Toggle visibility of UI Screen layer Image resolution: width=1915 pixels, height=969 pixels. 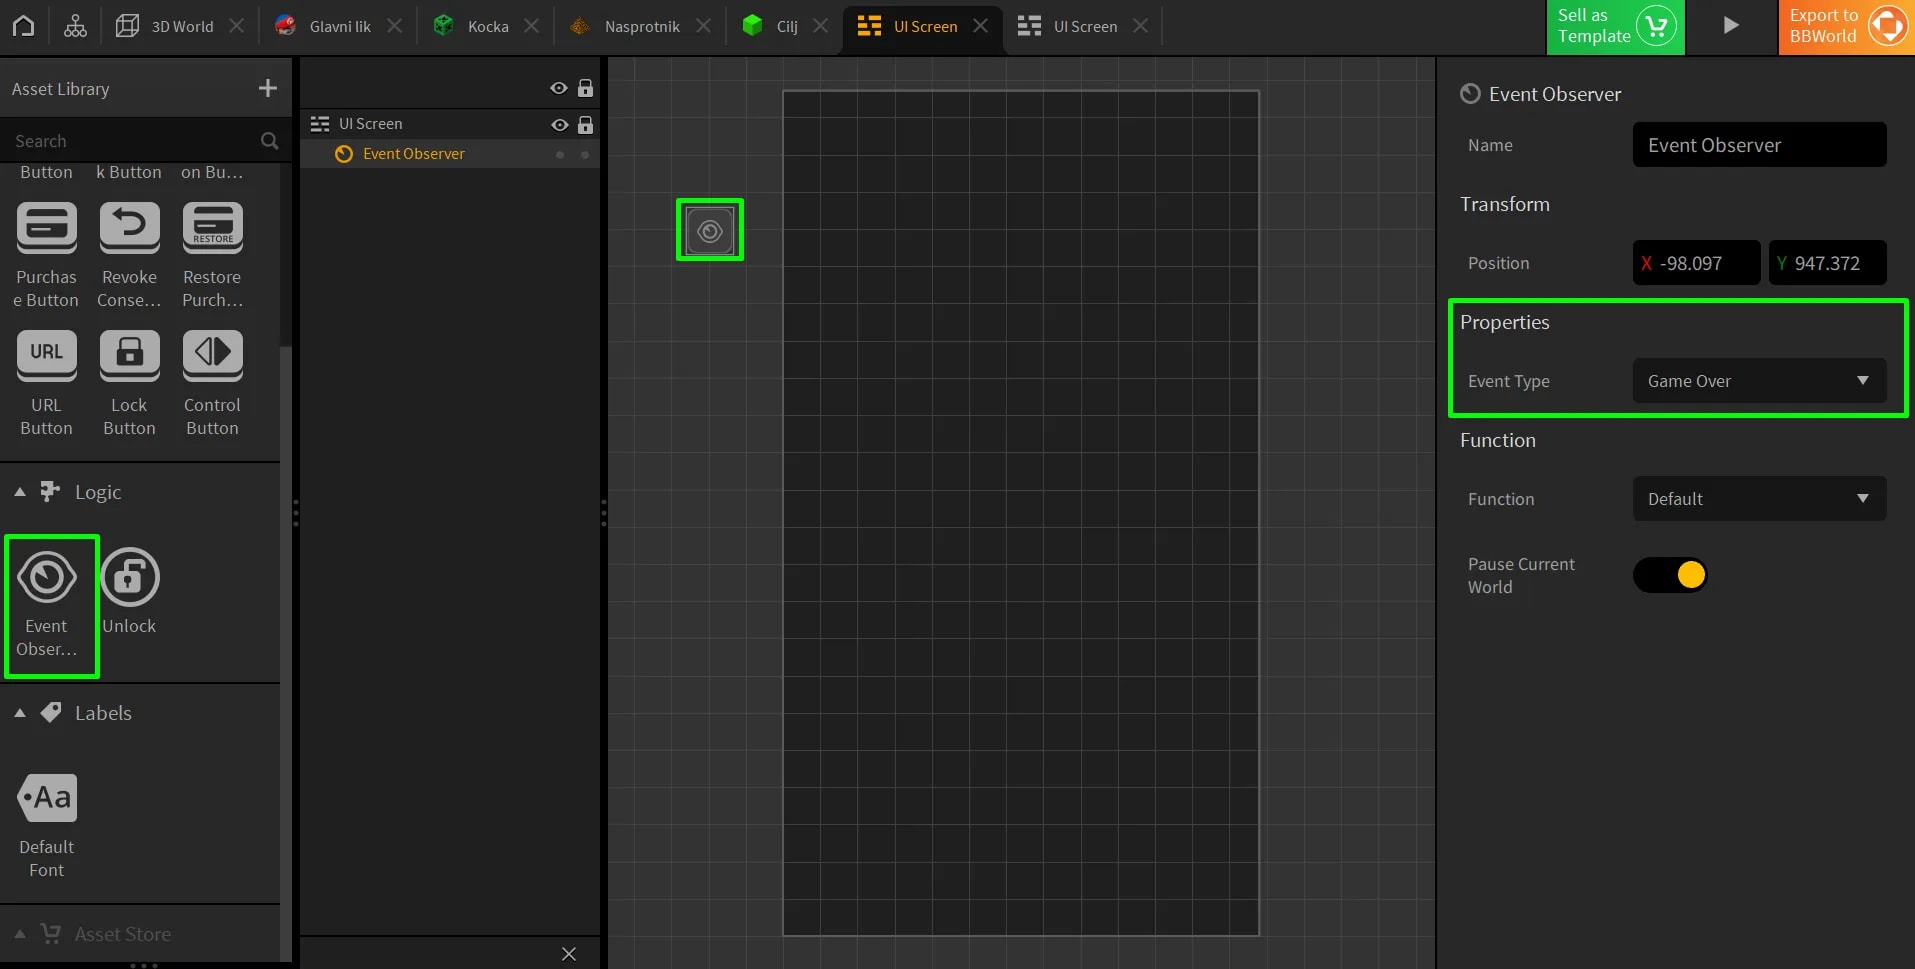pyautogui.click(x=559, y=125)
